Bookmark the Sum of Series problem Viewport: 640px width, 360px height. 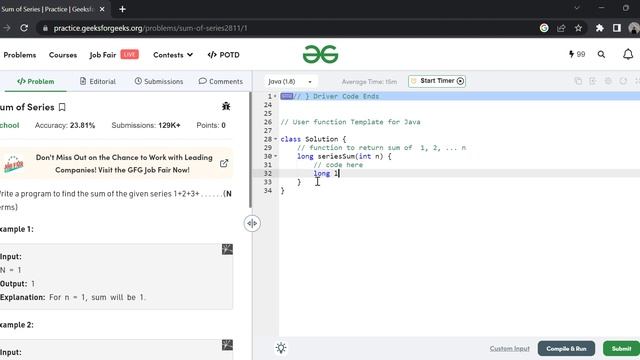click(62, 107)
